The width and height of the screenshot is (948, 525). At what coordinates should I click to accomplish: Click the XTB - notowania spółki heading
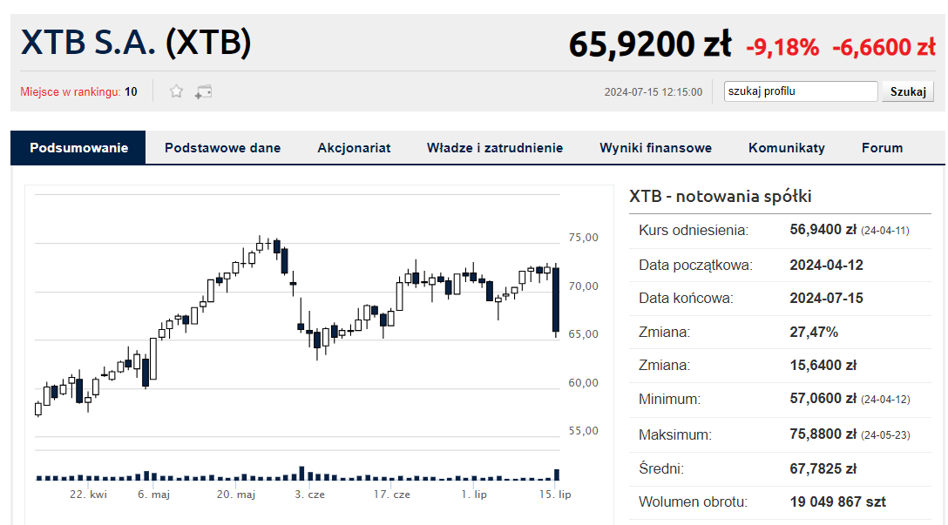720,196
